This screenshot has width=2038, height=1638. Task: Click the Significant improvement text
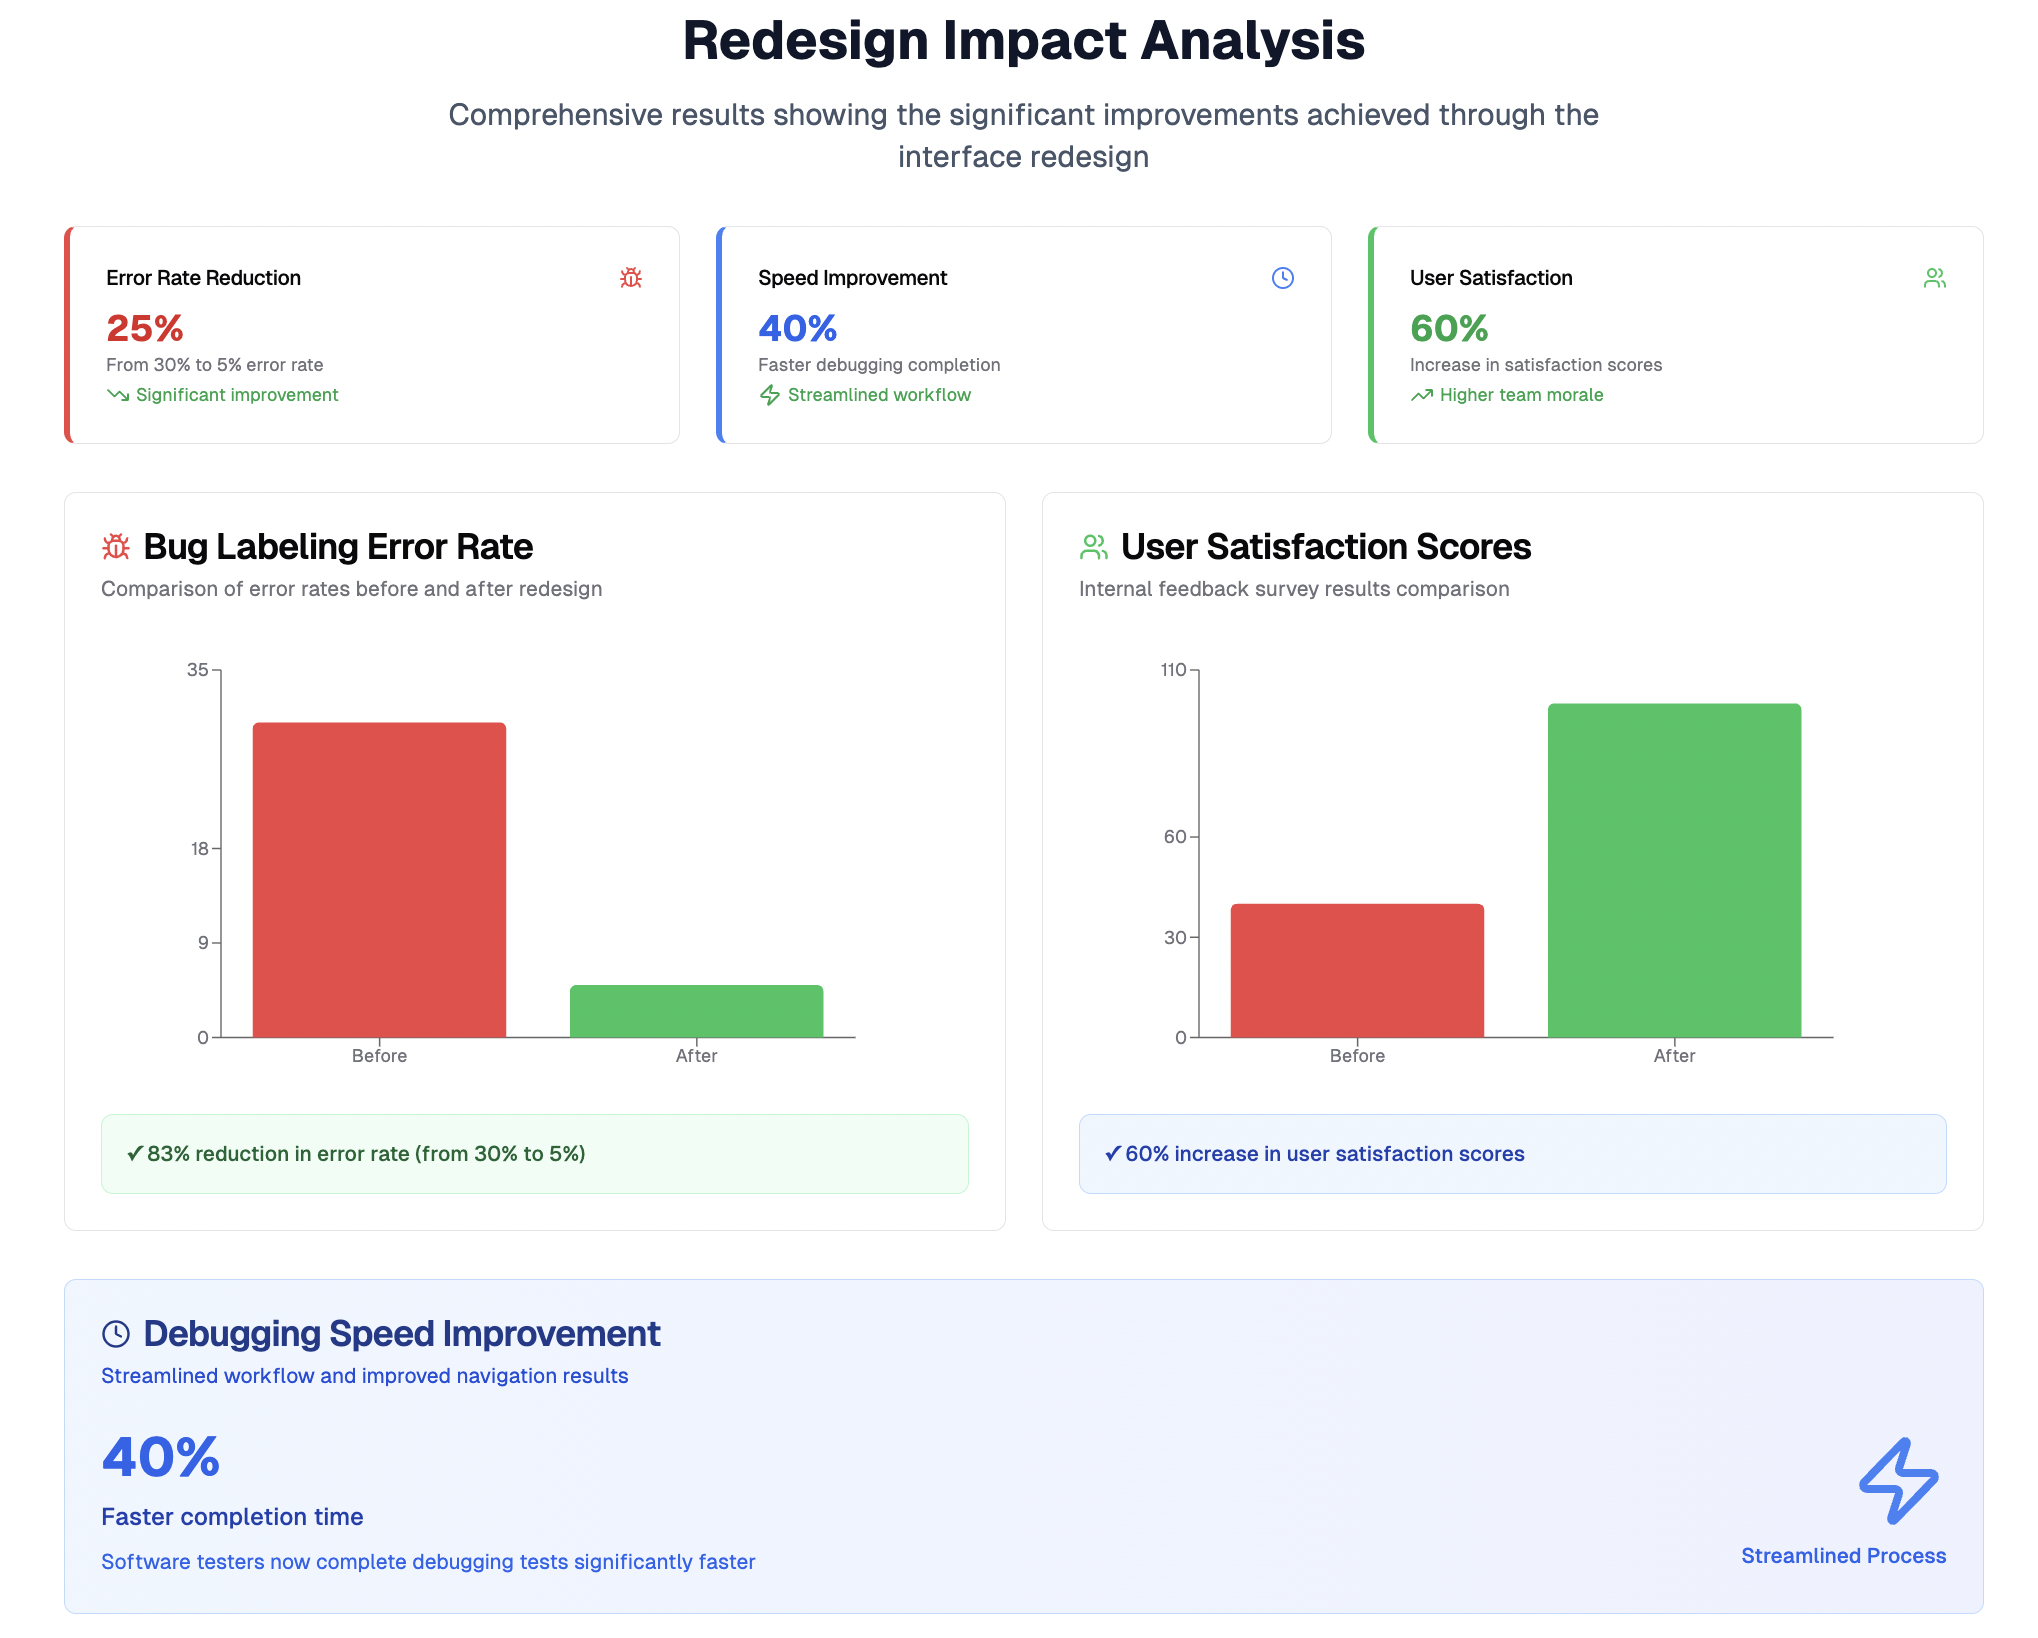[237, 395]
